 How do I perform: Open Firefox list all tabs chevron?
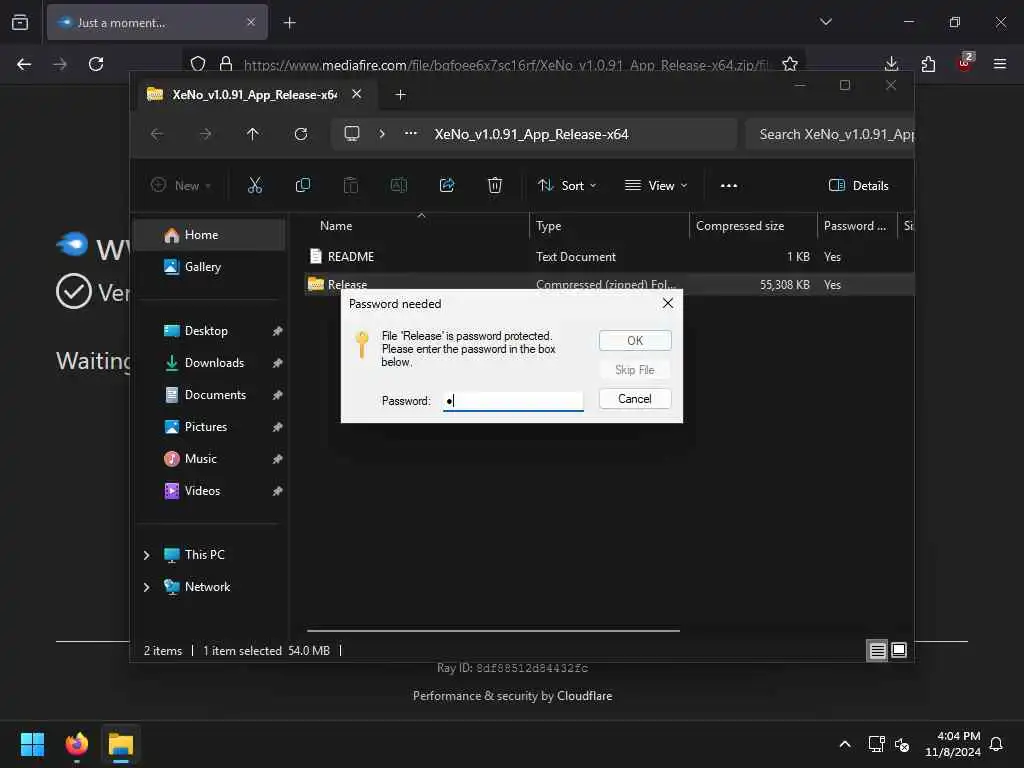(826, 22)
